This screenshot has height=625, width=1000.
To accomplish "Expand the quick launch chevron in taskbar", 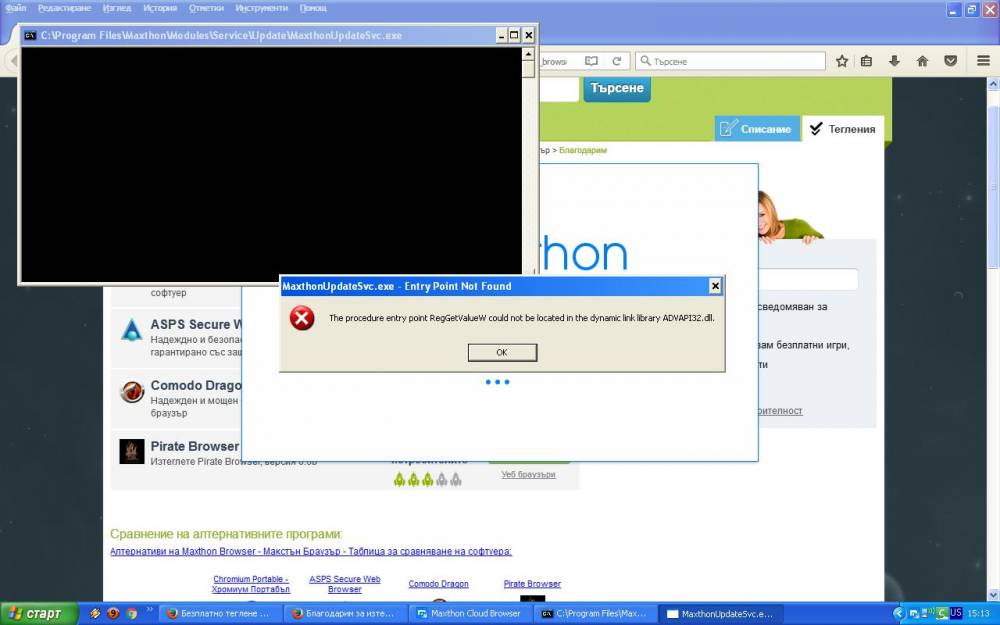I will click(150, 610).
